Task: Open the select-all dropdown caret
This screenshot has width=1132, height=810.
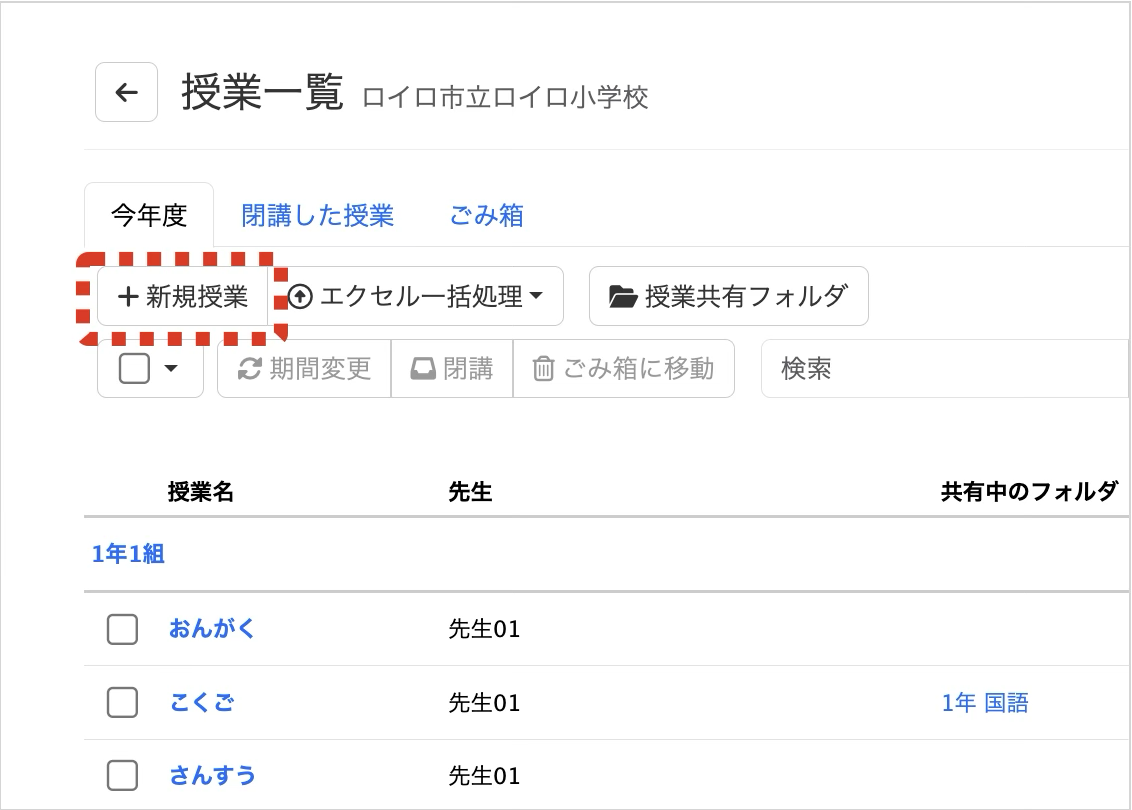Action: pos(171,369)
